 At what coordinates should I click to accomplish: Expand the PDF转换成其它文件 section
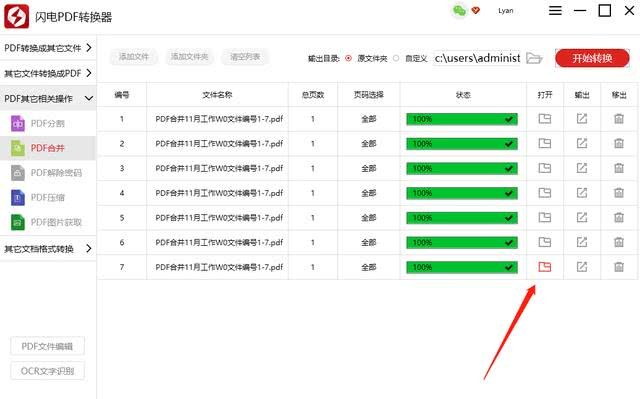tap(48, 48)
